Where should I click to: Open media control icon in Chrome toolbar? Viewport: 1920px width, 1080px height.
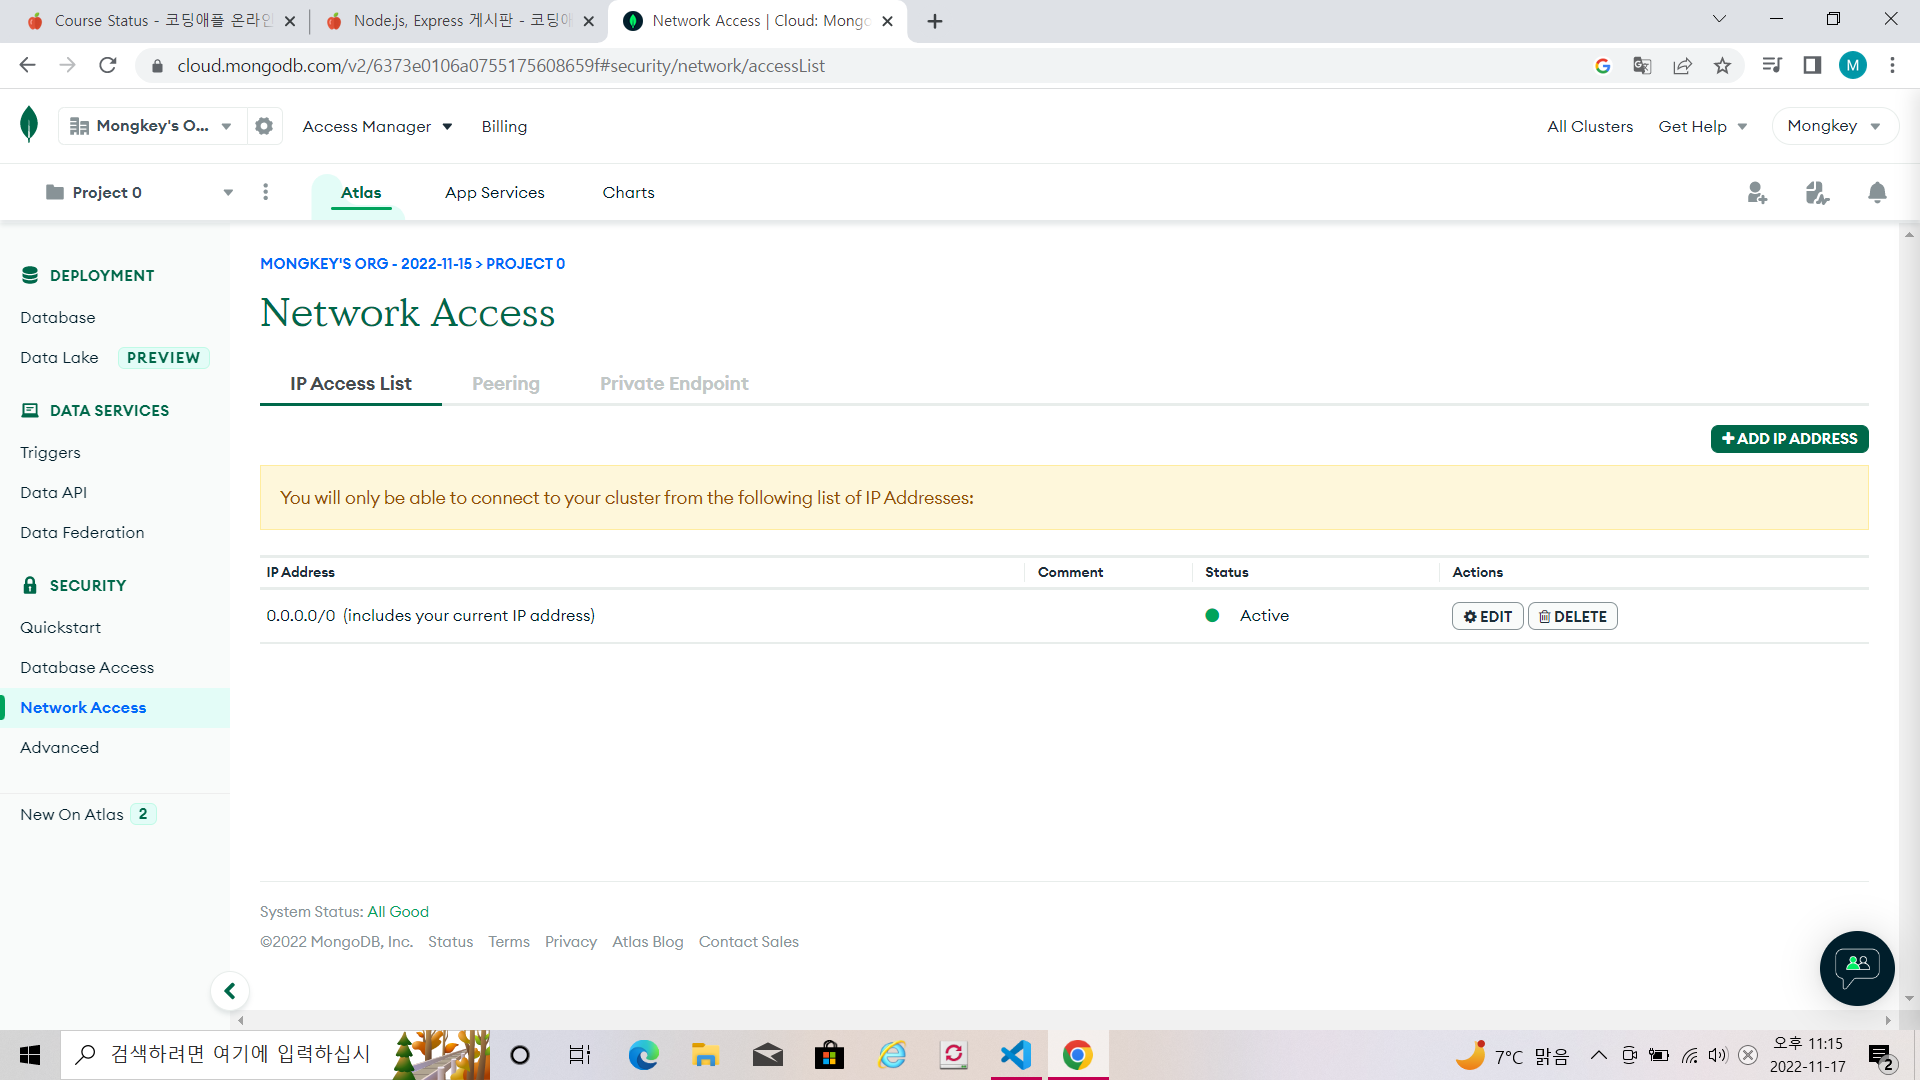point(1772,66)
